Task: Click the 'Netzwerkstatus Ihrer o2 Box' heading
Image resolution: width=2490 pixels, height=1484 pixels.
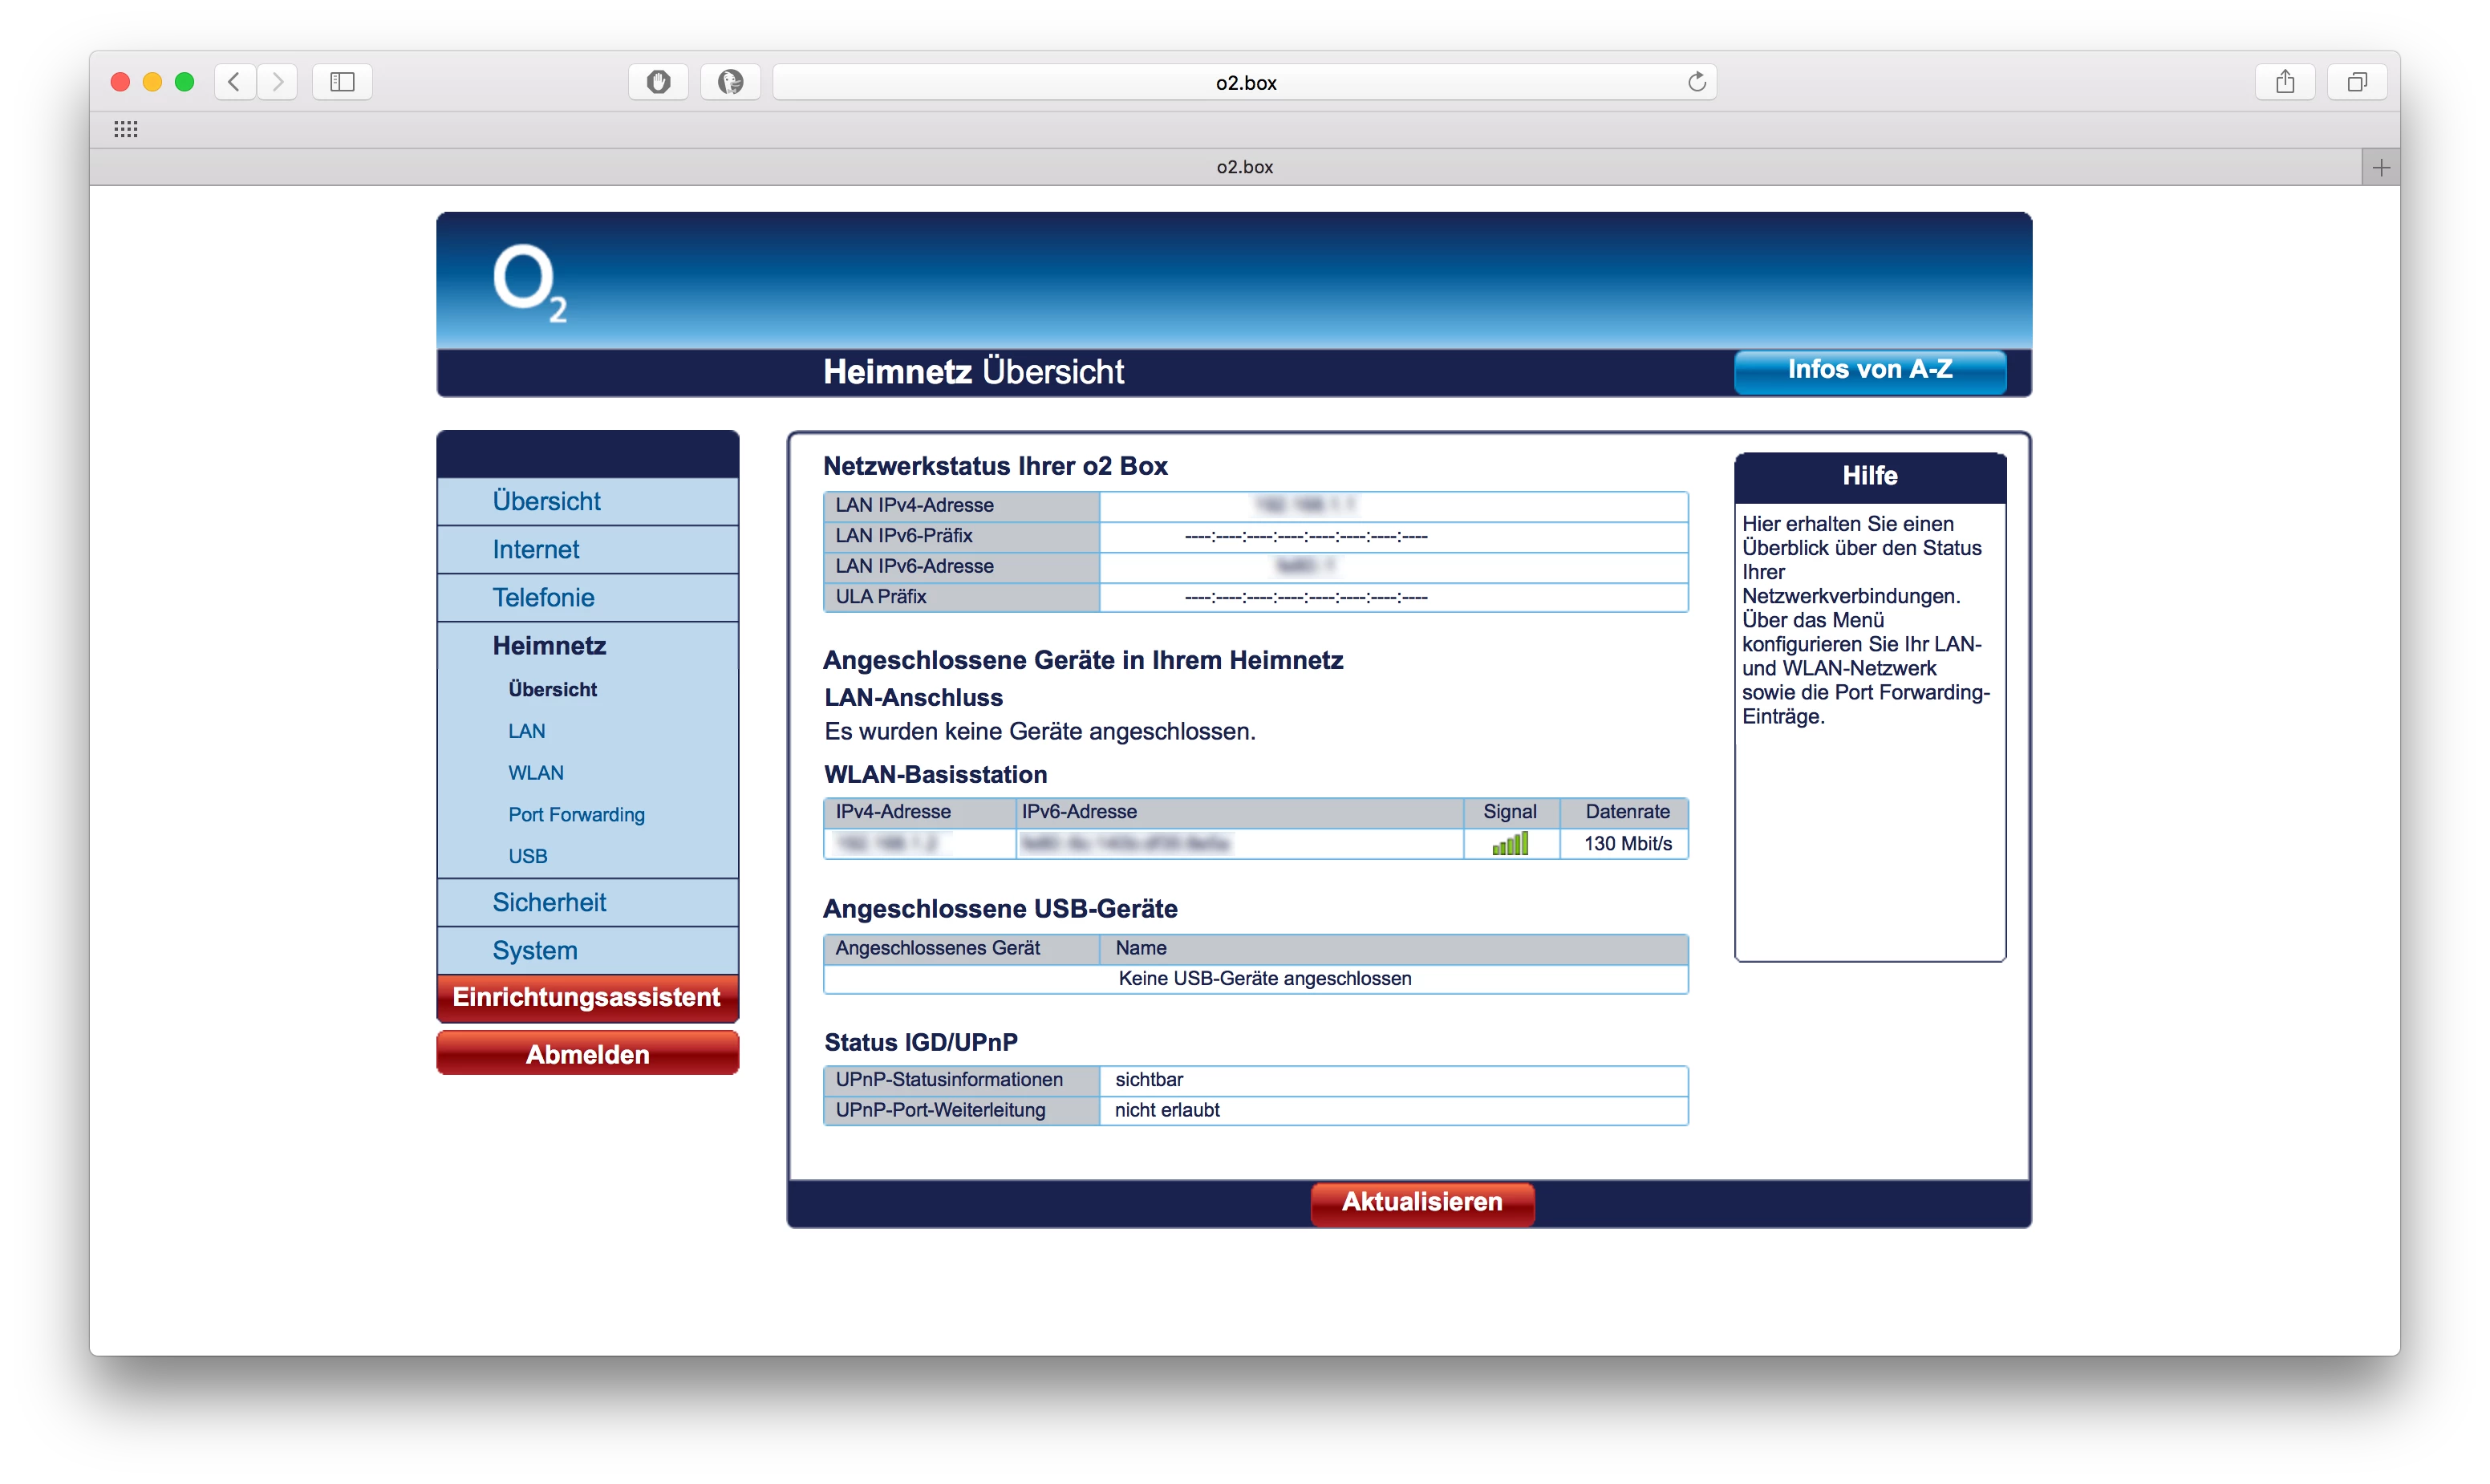Action: pos(995,466)
